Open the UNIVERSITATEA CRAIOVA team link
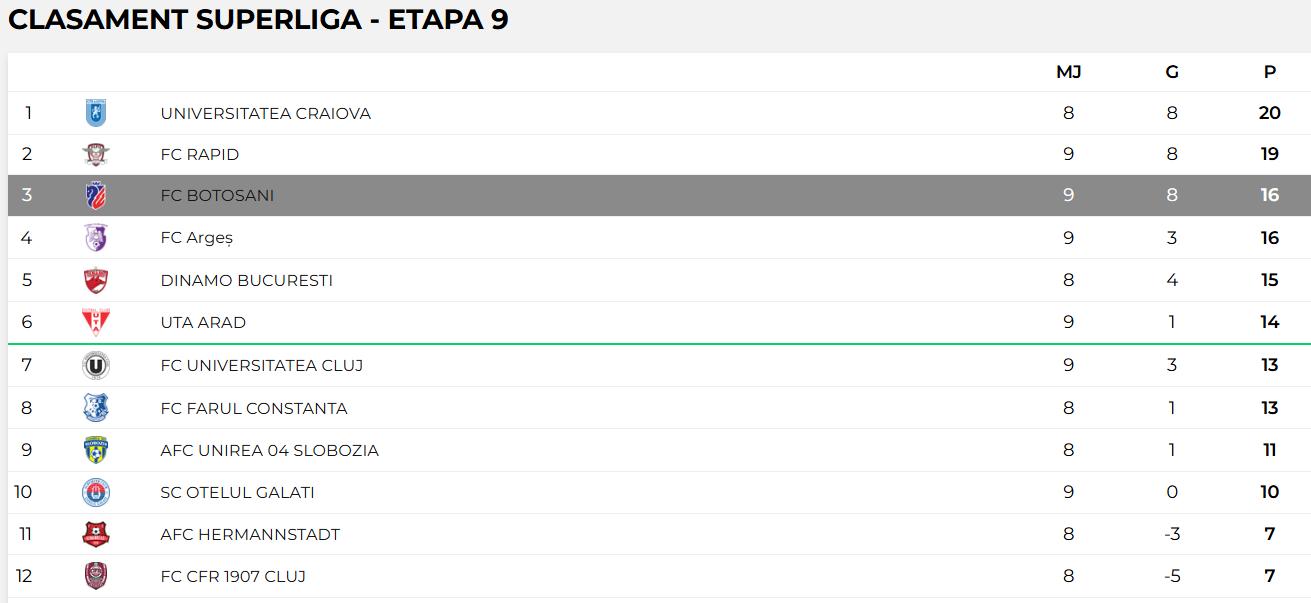Screen dimensions: 1311x603 coord(265,114)
